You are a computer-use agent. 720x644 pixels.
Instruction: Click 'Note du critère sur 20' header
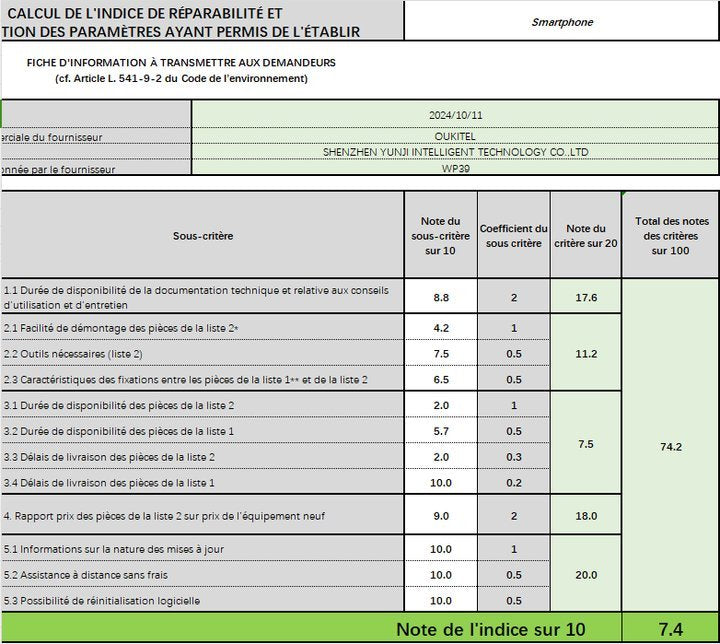[585, 236]
